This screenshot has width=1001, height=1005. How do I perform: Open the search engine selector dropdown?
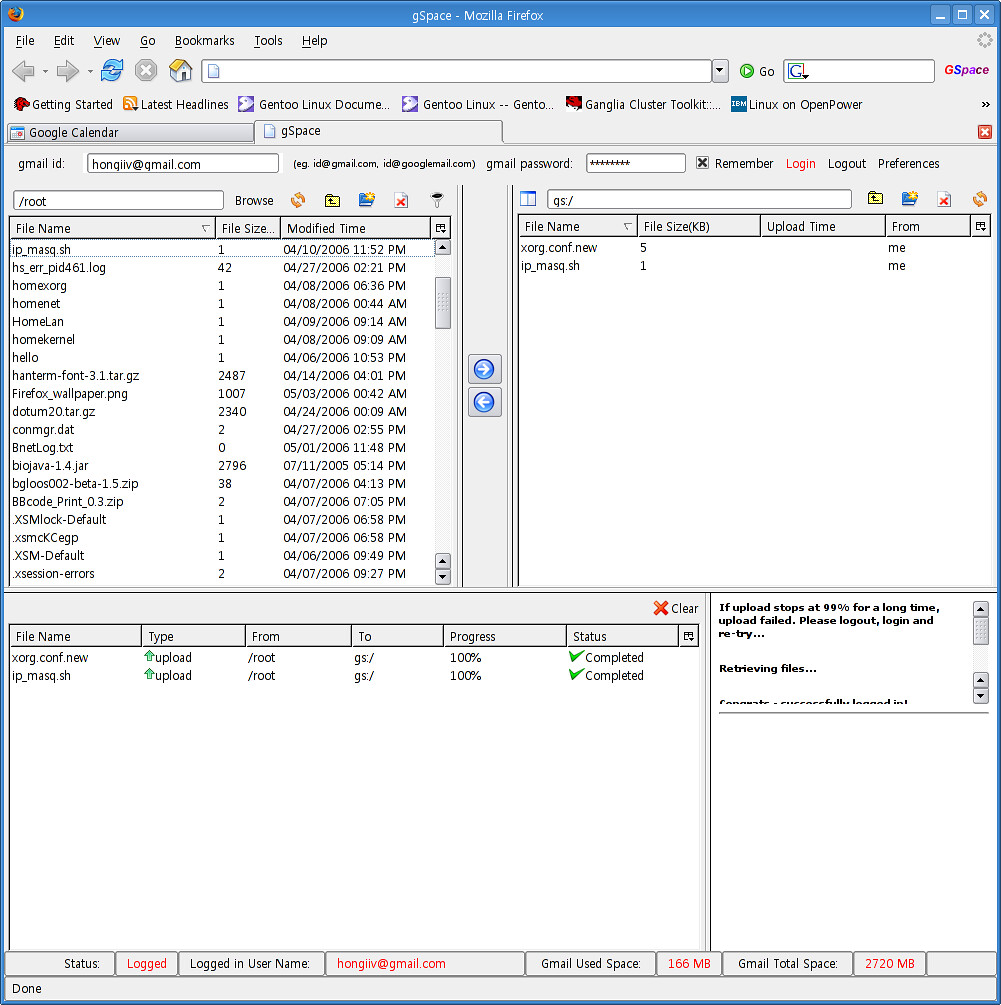pyautogui.click(x=797, y=71)
